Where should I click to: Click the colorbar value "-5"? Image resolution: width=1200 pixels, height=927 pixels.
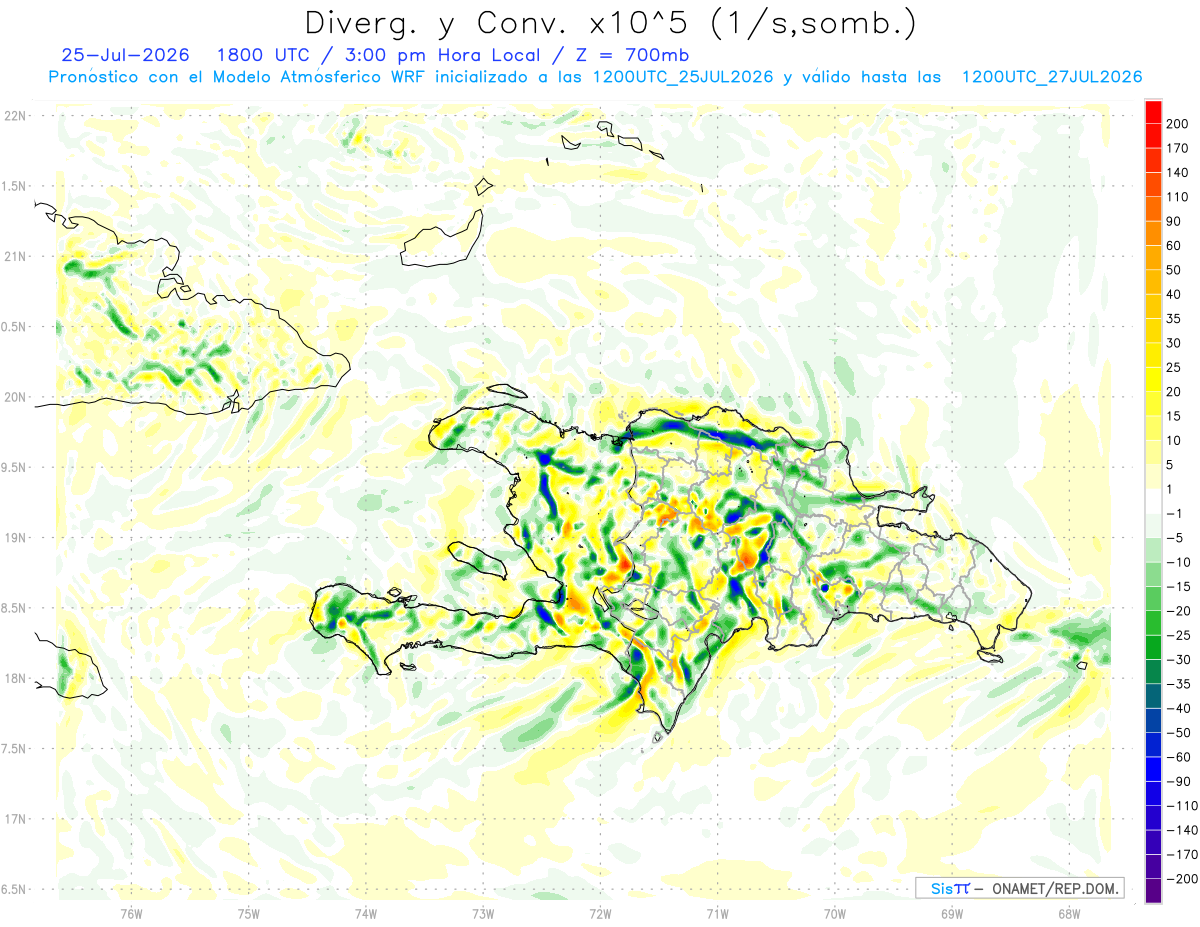tap(1174, 538)
